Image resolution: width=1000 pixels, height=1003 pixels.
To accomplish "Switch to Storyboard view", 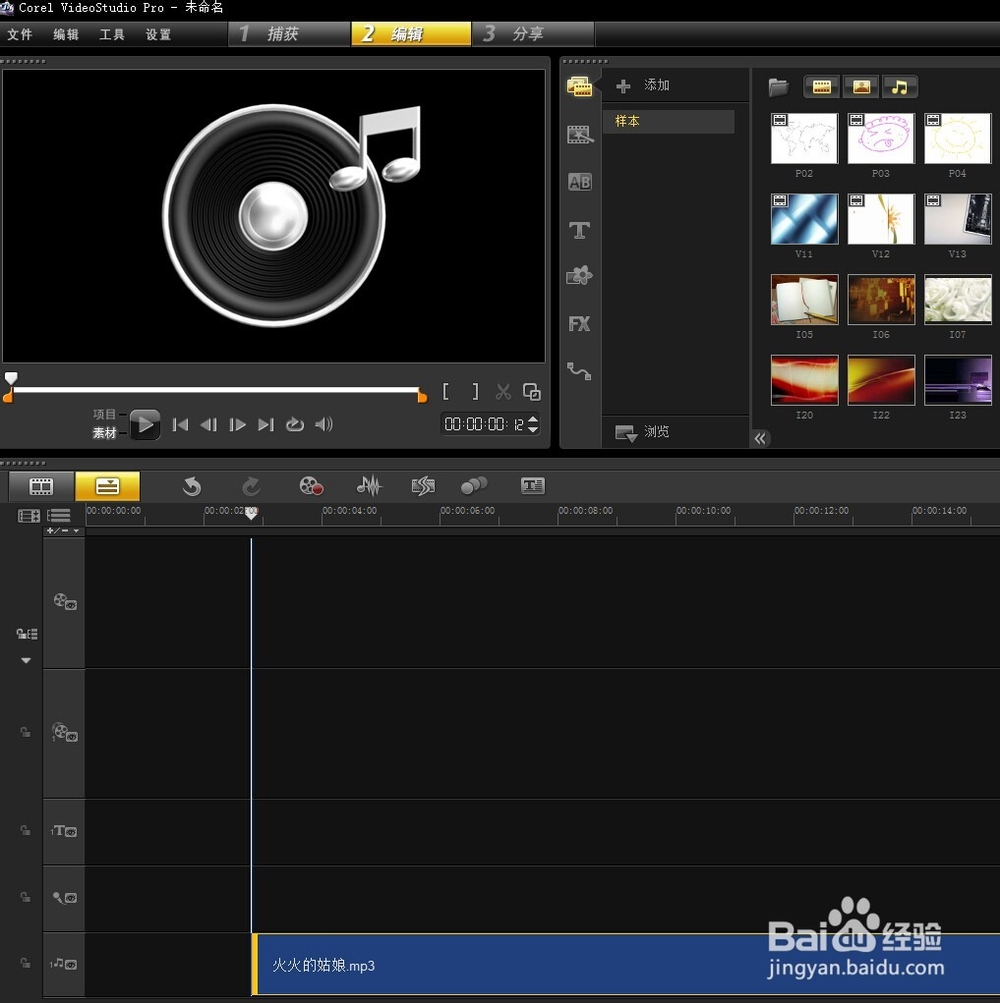I will coord(41,486).
